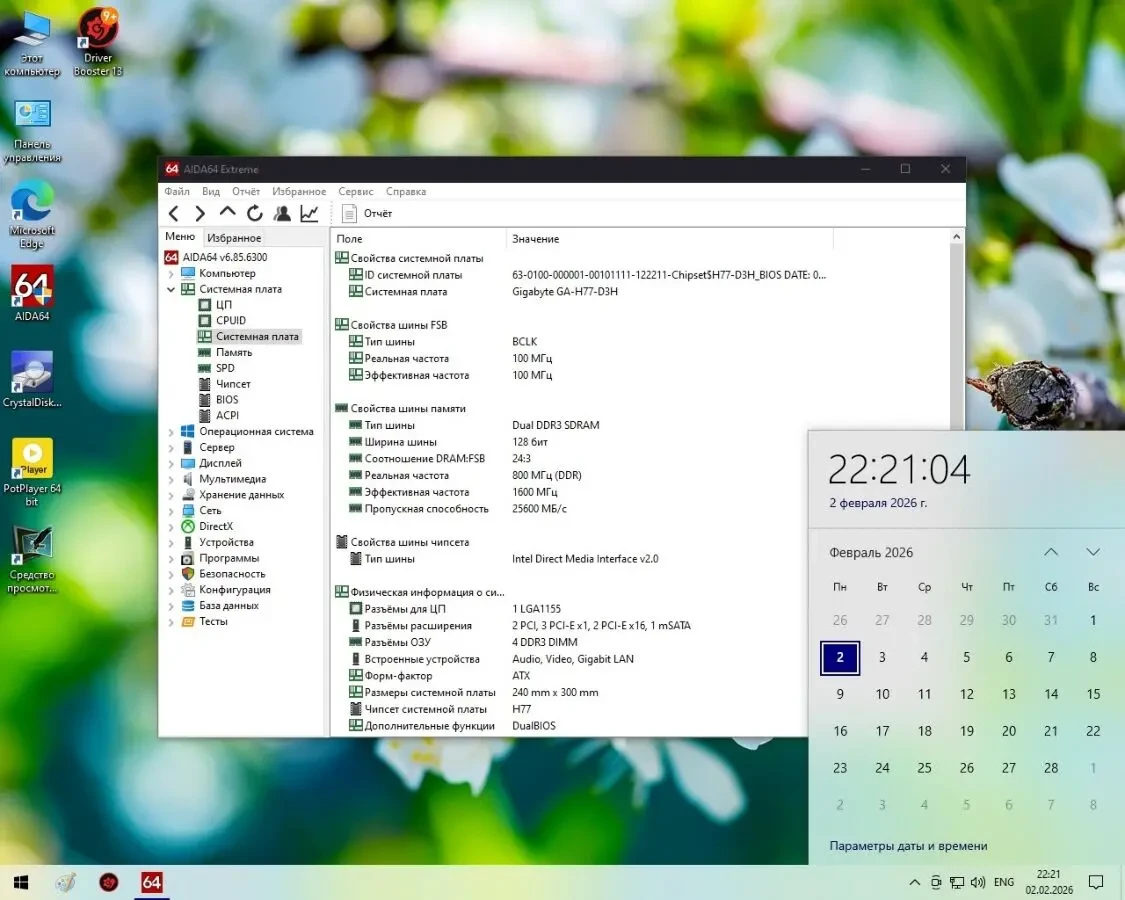Select the ACPI tree item
Viewport: 1125px width, 900px height.
[226, 415]
